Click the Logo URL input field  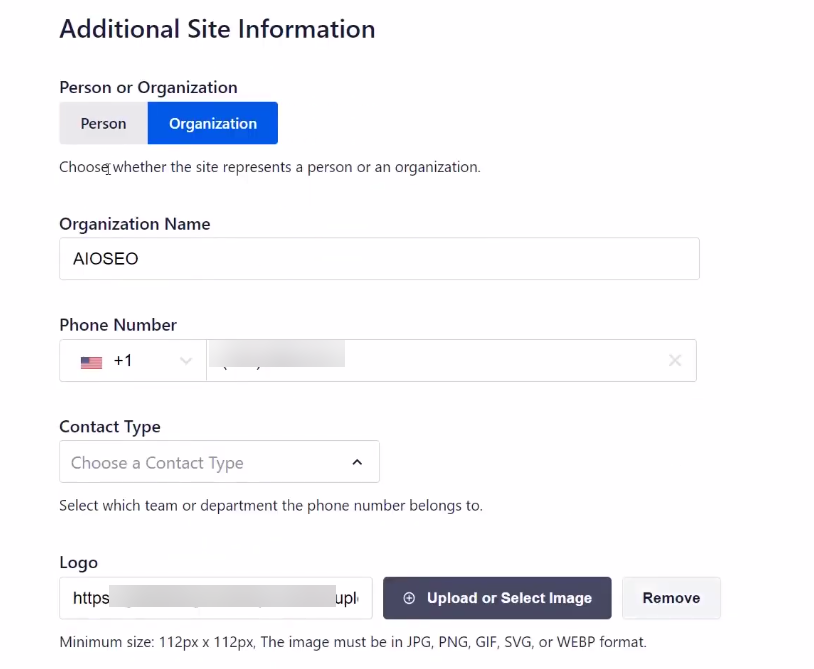[x=216, y=598]
